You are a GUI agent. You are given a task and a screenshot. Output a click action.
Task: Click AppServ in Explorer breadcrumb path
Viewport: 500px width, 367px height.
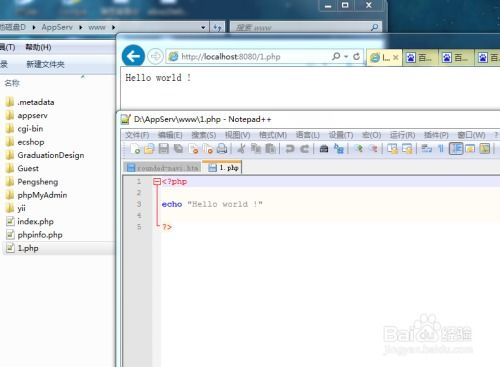pyautogui.click(x=57, y=27)
